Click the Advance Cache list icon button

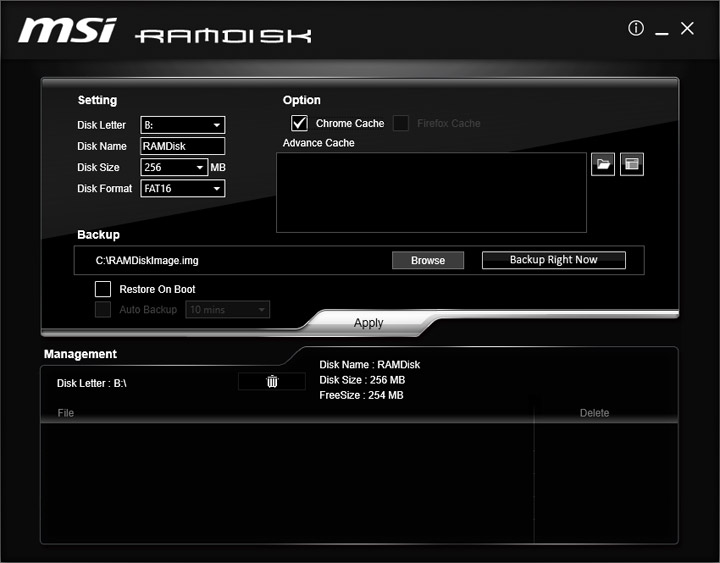[632, 164]
